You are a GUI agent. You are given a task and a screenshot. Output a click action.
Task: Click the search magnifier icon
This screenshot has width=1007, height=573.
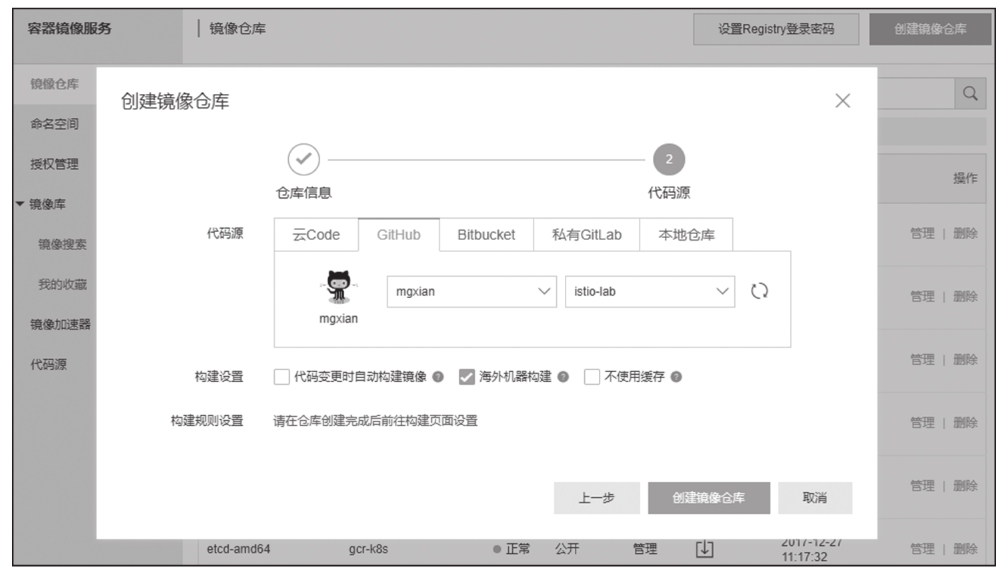coord(968,93)
